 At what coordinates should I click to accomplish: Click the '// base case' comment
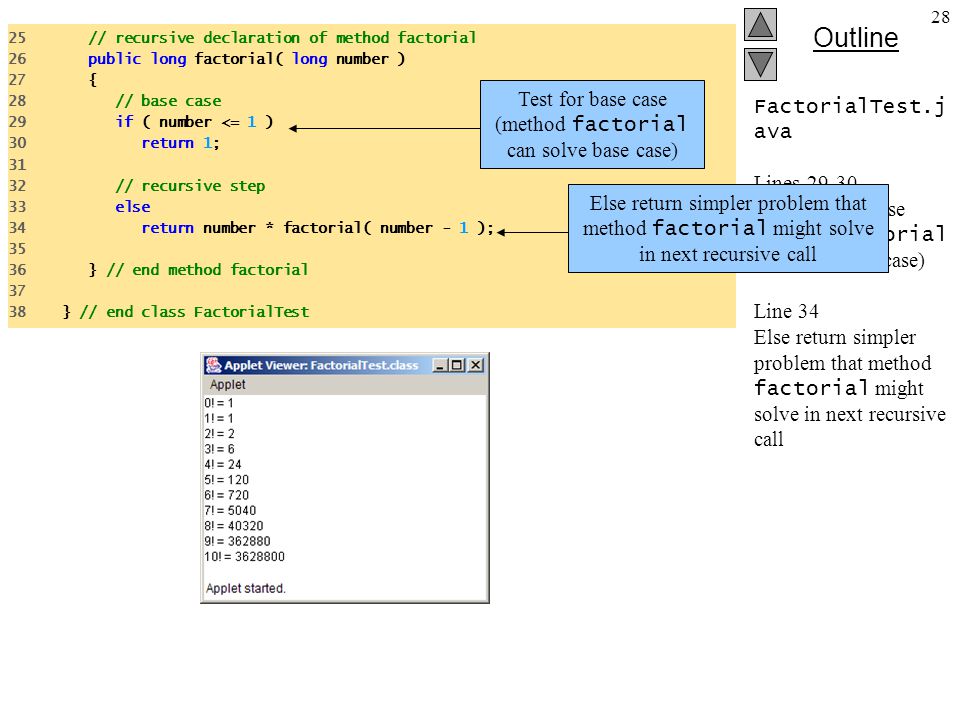click(168, 100)
